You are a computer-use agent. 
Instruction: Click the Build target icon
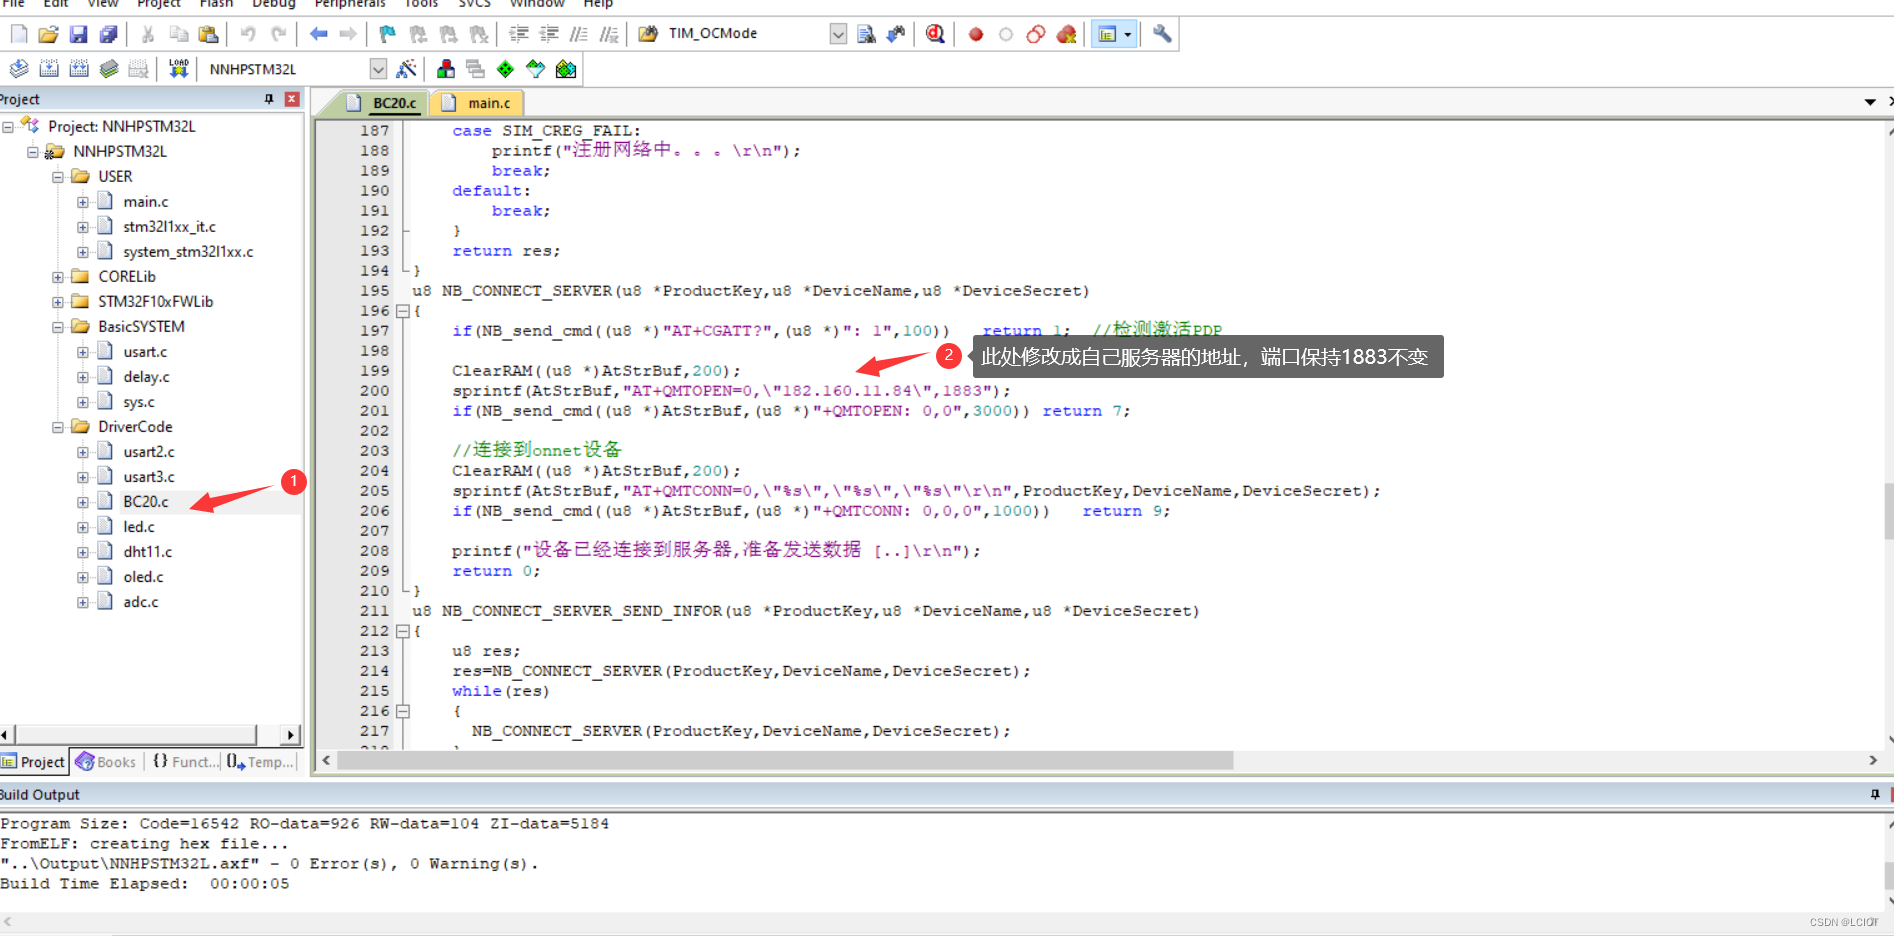click(x=49, y=69)
